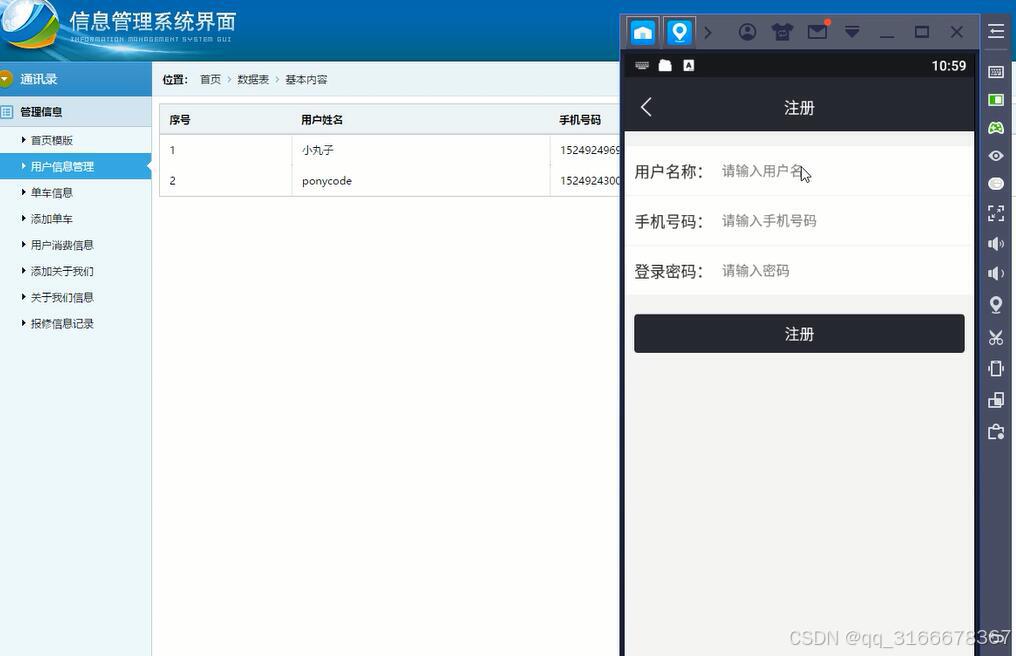Click the globe logo of 信息管理系统界面
Screen dimensions: 1016x656
point(29,24)
